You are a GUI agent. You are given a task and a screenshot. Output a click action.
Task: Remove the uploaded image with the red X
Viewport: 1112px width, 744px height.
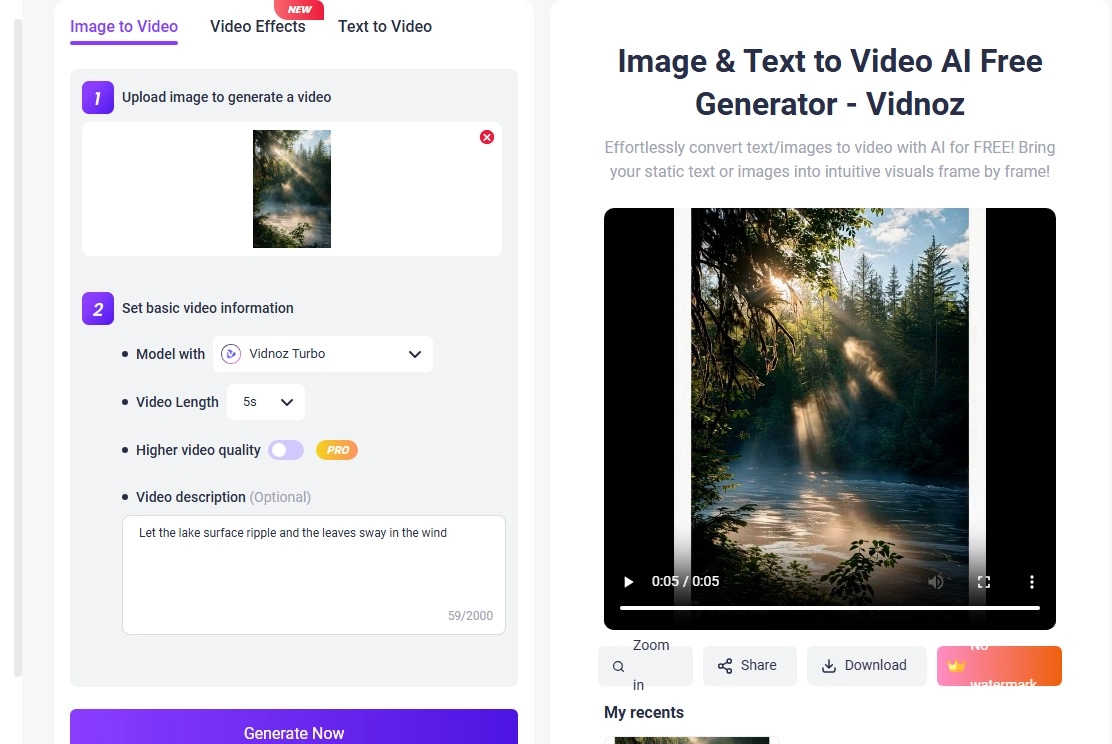487,137
